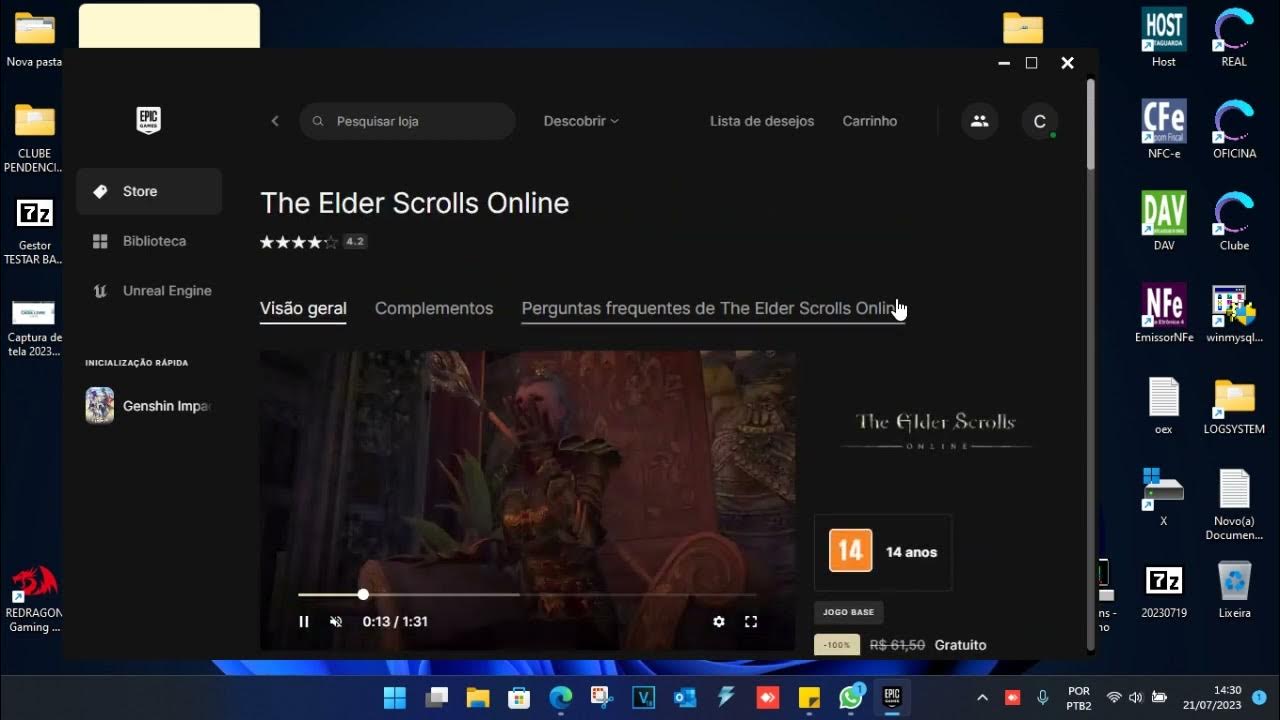Launch Genshin Impact from quick launch

(149, 406)
